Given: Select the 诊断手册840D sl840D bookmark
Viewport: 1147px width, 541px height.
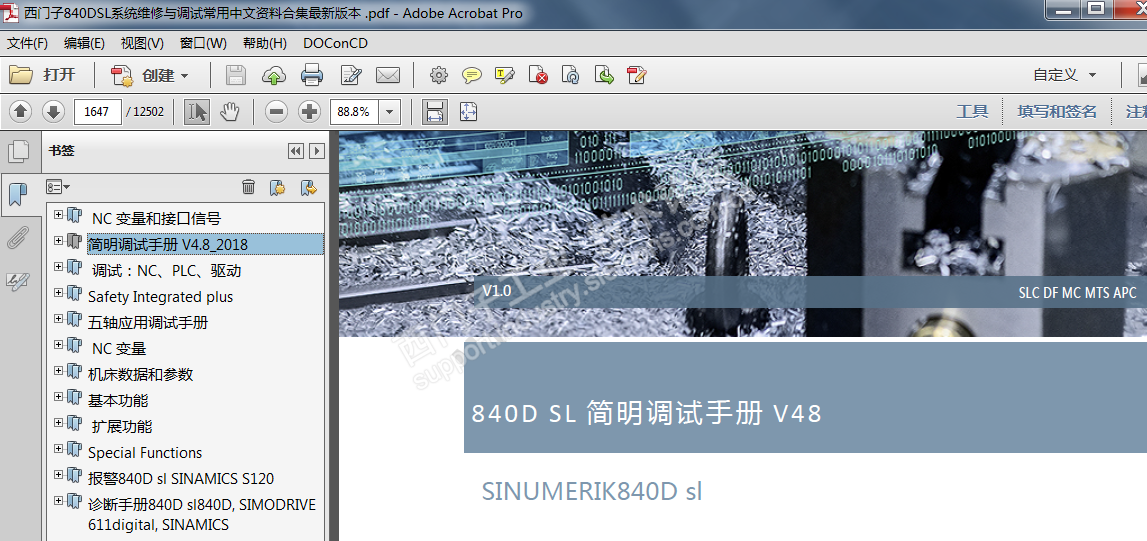Looking at the screenshot, I should click(x=201, y=514).
